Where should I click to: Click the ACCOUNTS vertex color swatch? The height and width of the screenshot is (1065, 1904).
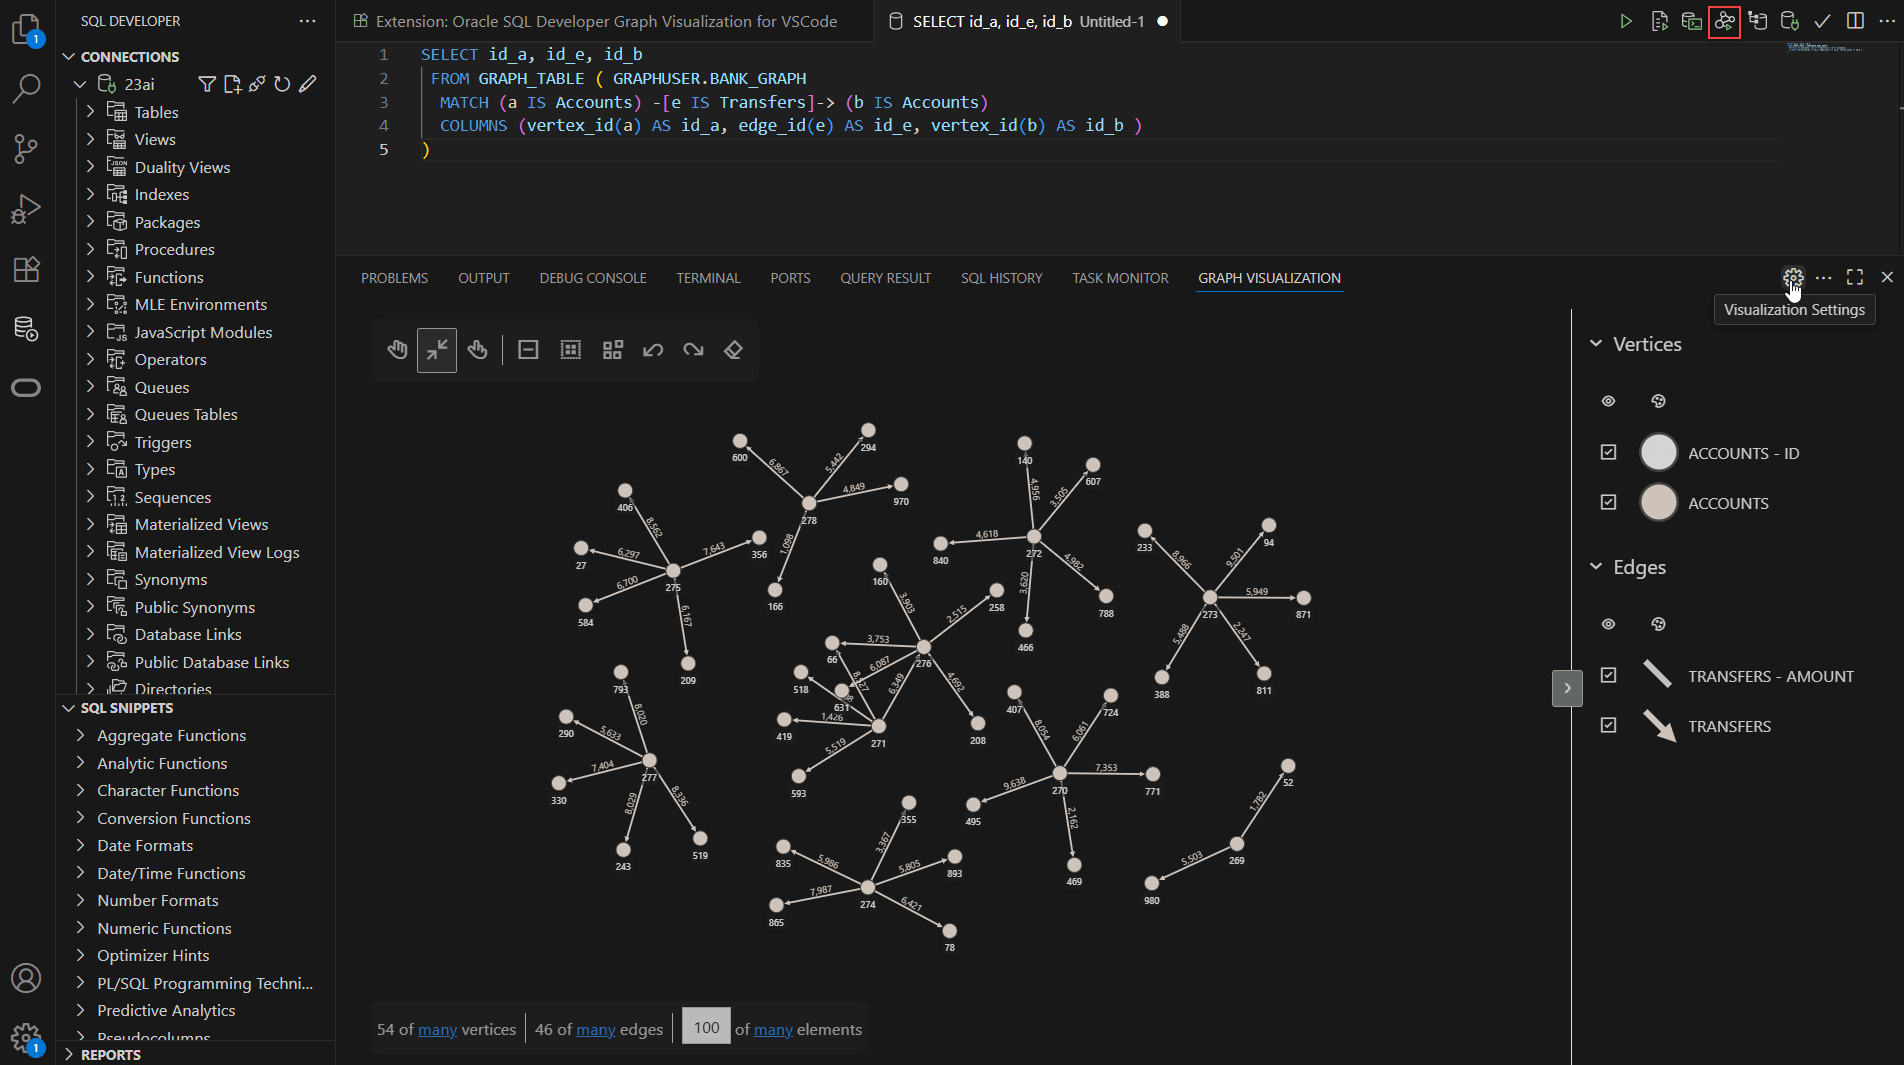[1658, 502]
